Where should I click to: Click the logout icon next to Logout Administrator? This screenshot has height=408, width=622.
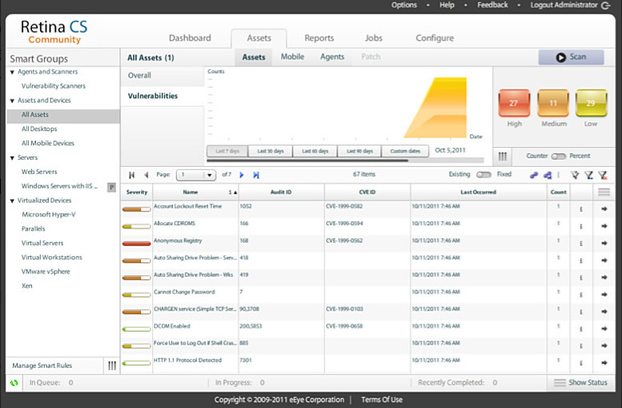point(606,5)
